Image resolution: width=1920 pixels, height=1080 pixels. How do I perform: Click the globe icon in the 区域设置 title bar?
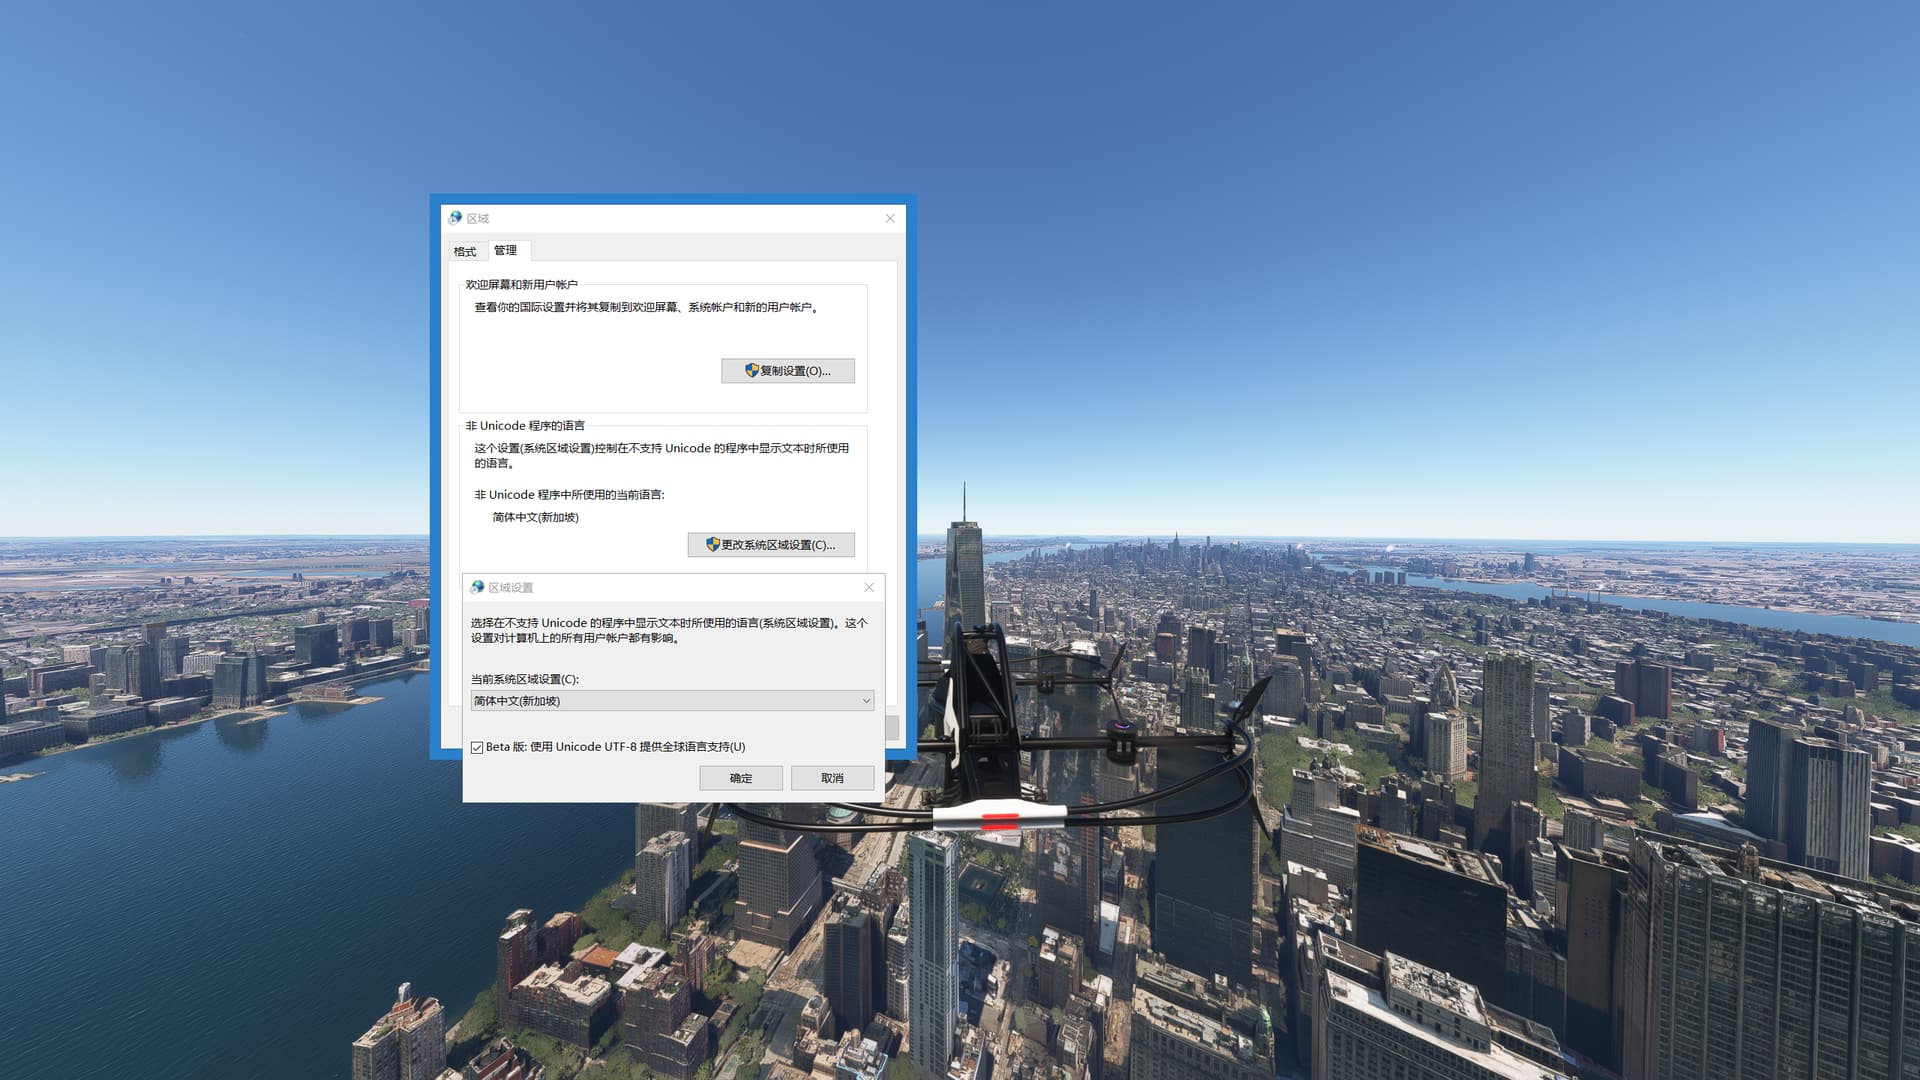tap(478, 587)
